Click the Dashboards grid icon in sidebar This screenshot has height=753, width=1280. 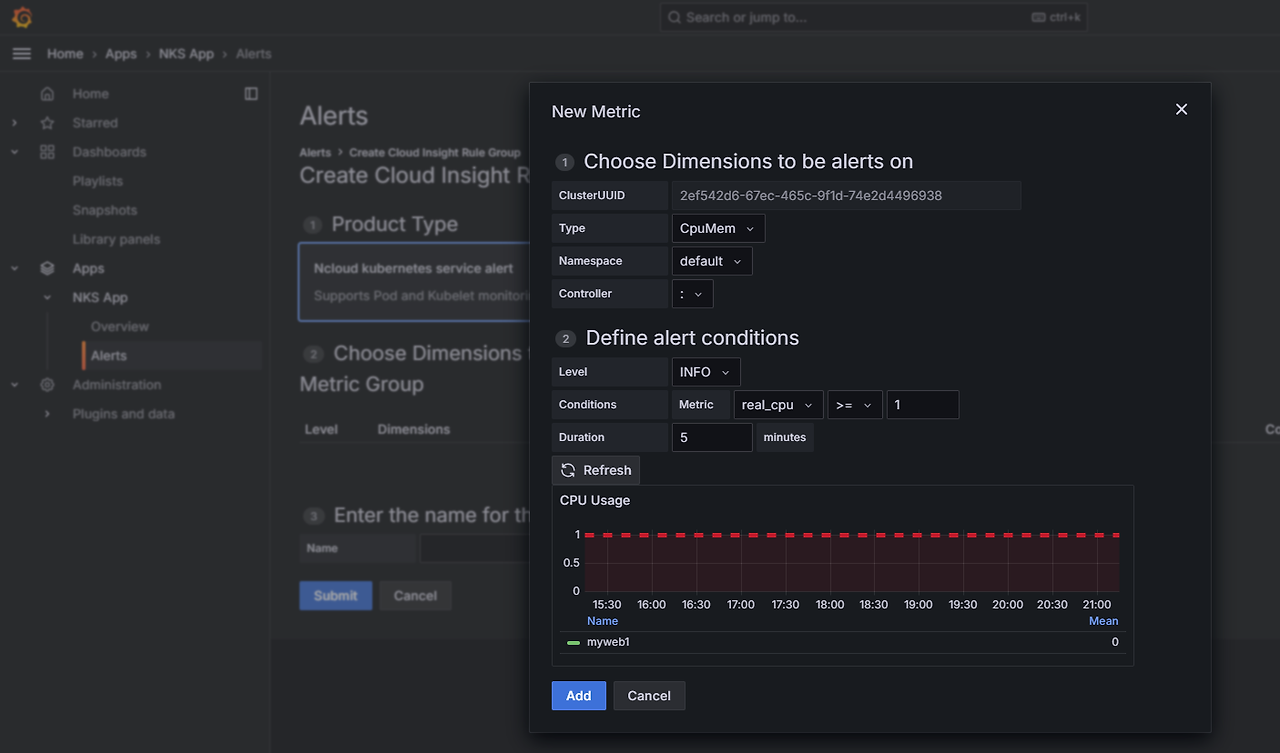pyautogui.click(x=47, y=152)
